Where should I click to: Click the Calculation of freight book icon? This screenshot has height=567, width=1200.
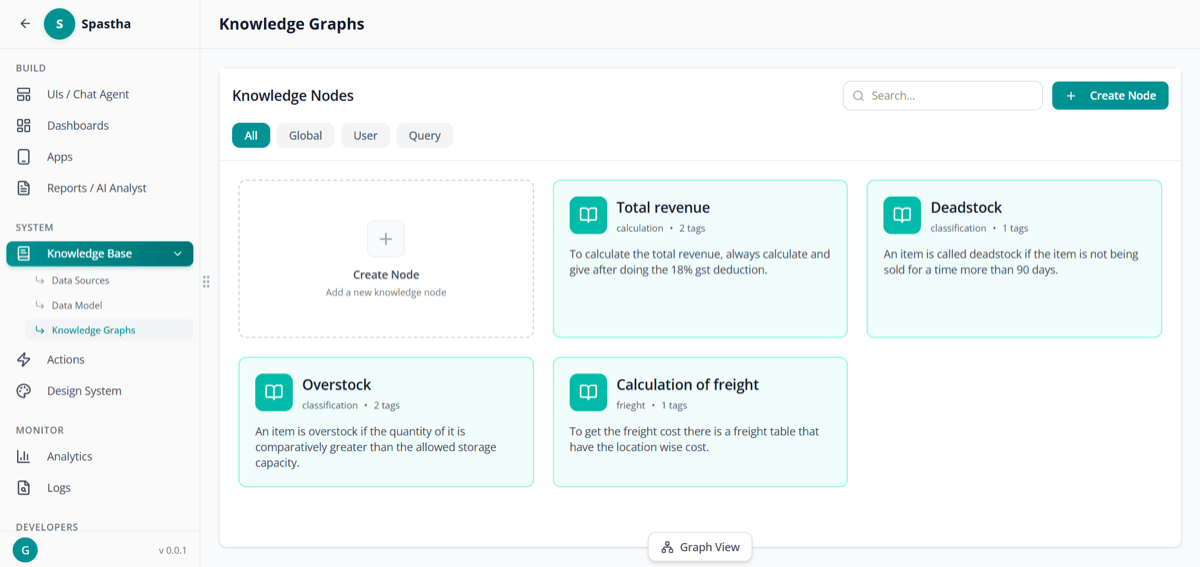[x=589, y=392]
